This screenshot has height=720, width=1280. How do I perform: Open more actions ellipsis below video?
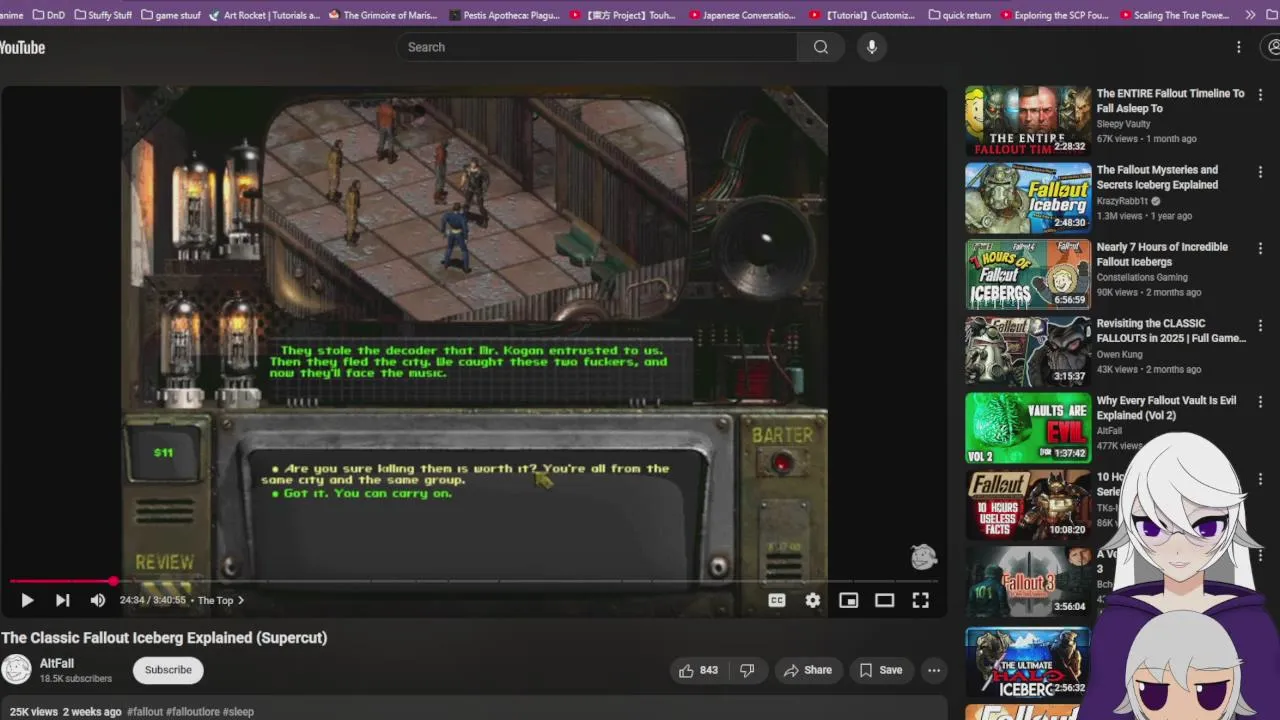[x=933, y=670]
